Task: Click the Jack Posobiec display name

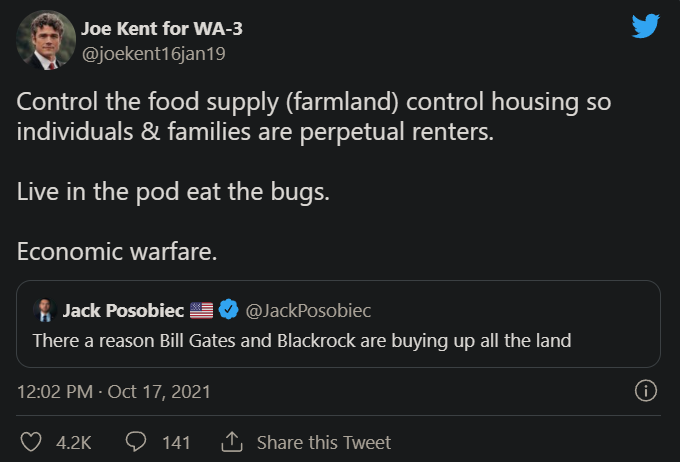Action: point(123,311)
